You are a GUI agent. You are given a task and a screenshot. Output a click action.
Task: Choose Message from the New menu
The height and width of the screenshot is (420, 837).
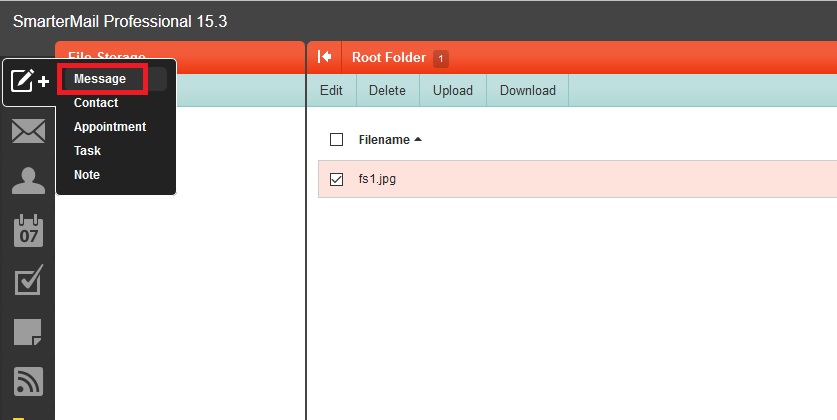tap(100, 79)
